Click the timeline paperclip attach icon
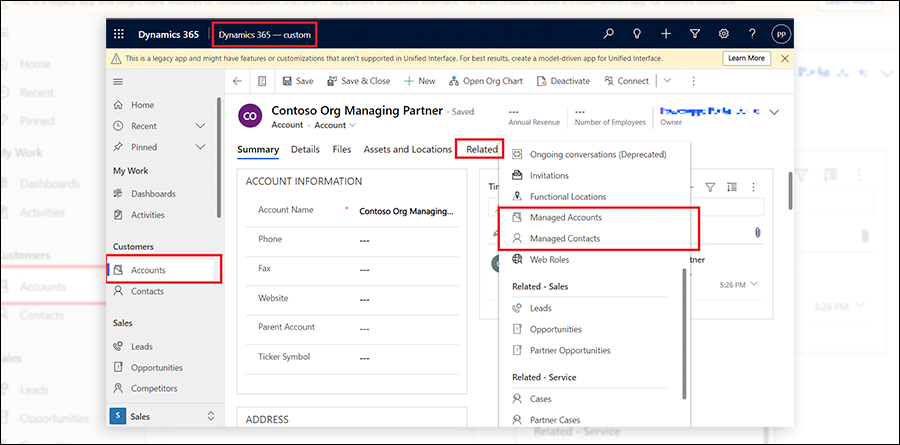900x445 pixels. click(757, 233)
